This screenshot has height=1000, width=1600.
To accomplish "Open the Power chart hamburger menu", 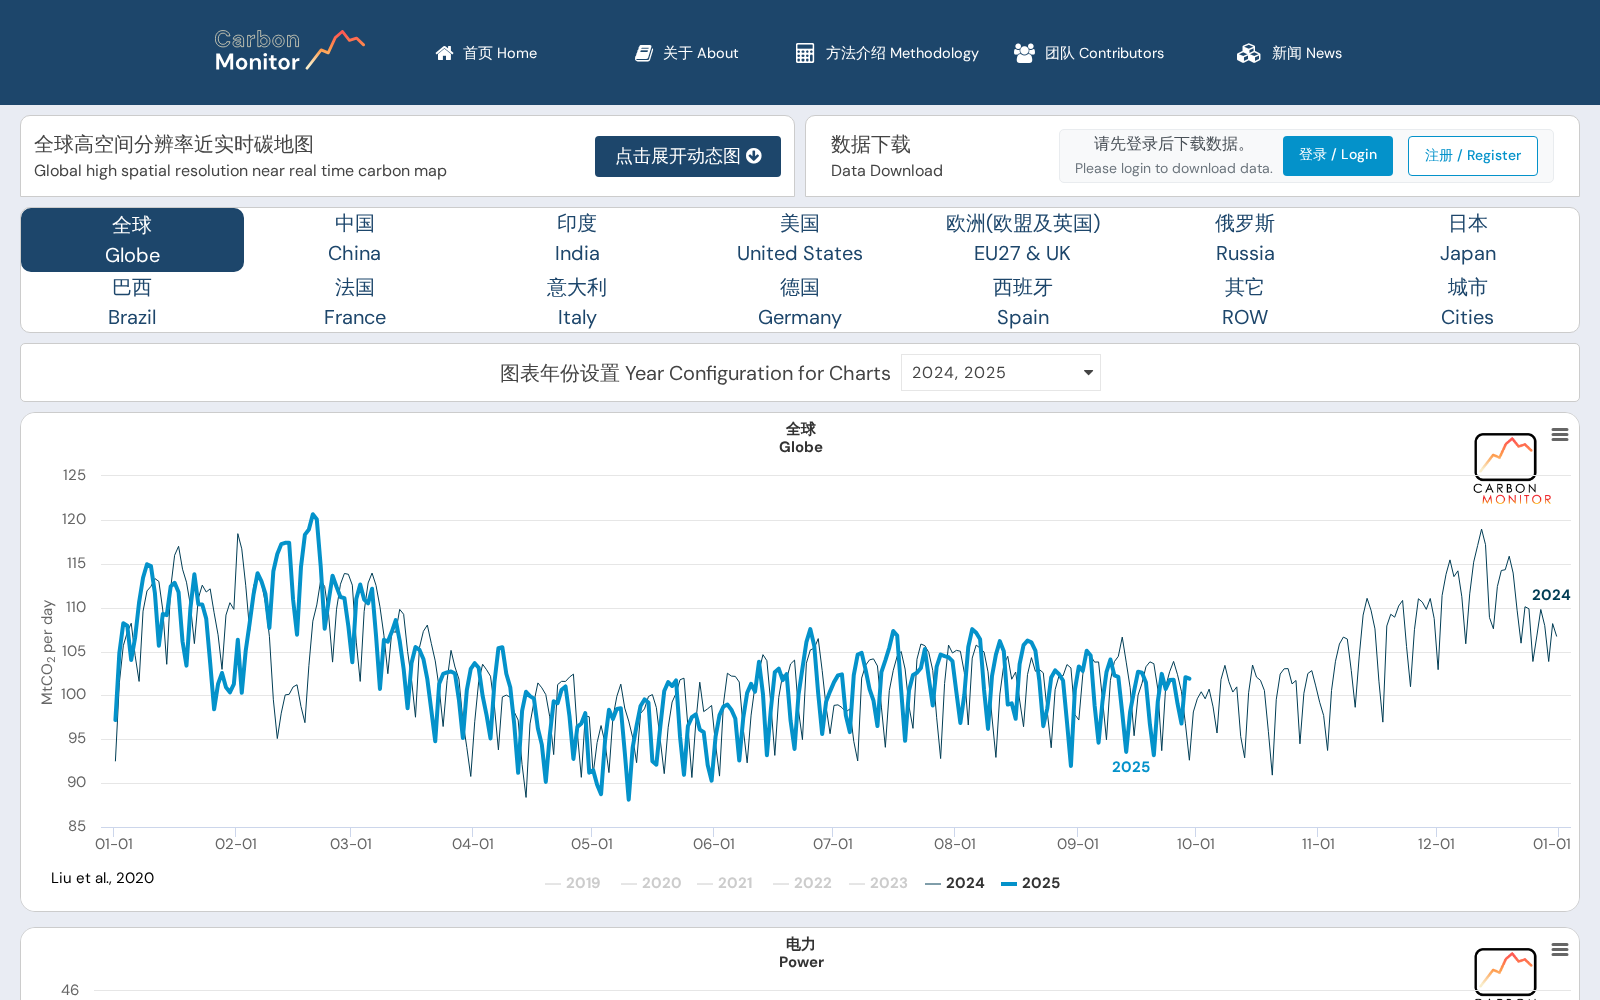I will click(x=1560, y=950).
